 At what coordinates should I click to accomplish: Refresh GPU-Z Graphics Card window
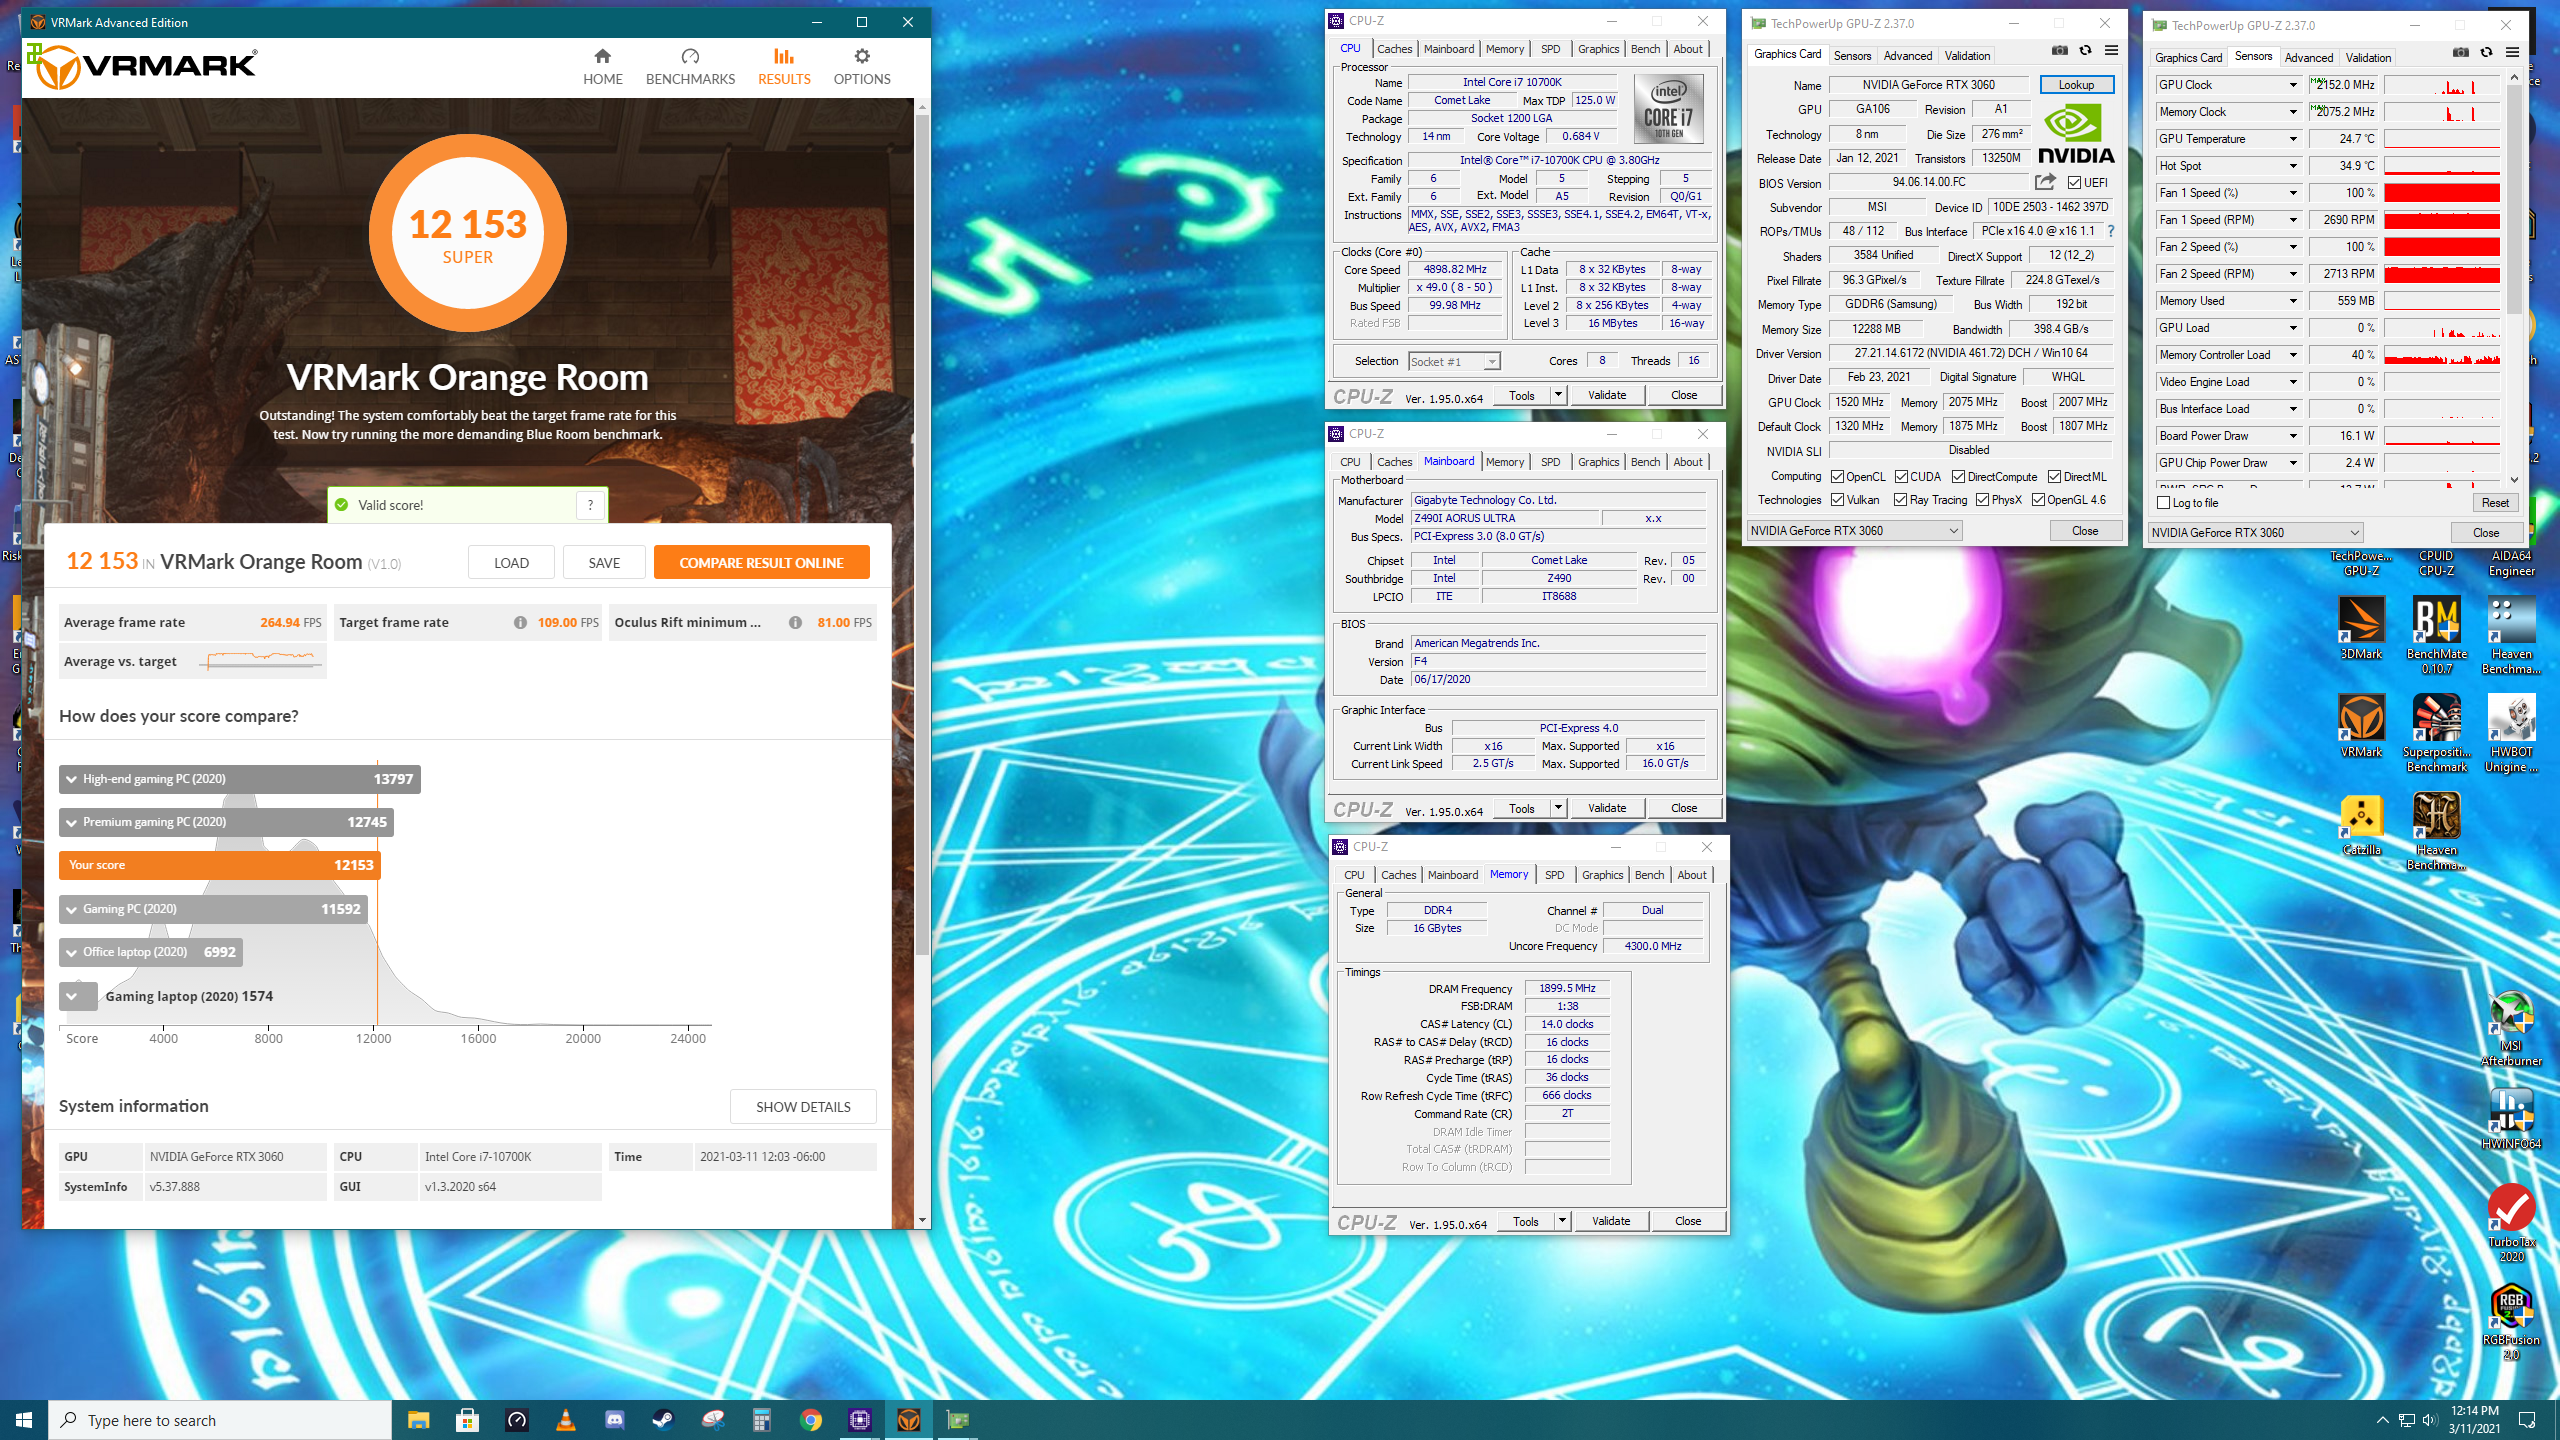(x=2085, y=50)
